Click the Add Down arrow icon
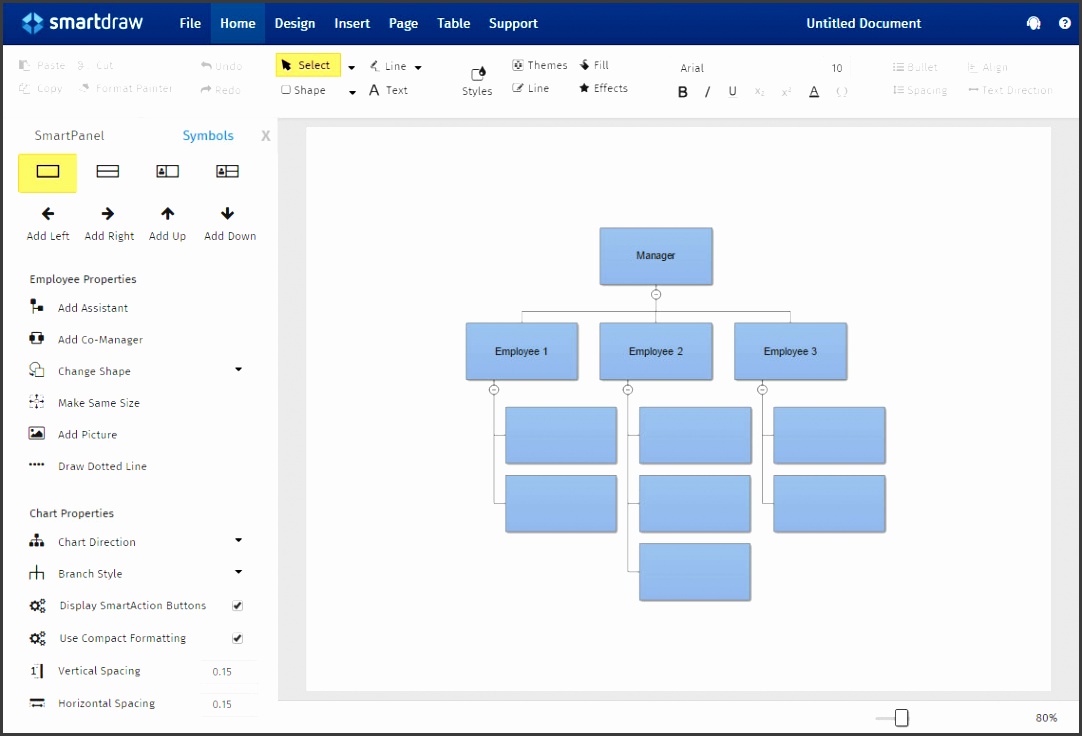The image size is (1082, 736). [228, 213]
